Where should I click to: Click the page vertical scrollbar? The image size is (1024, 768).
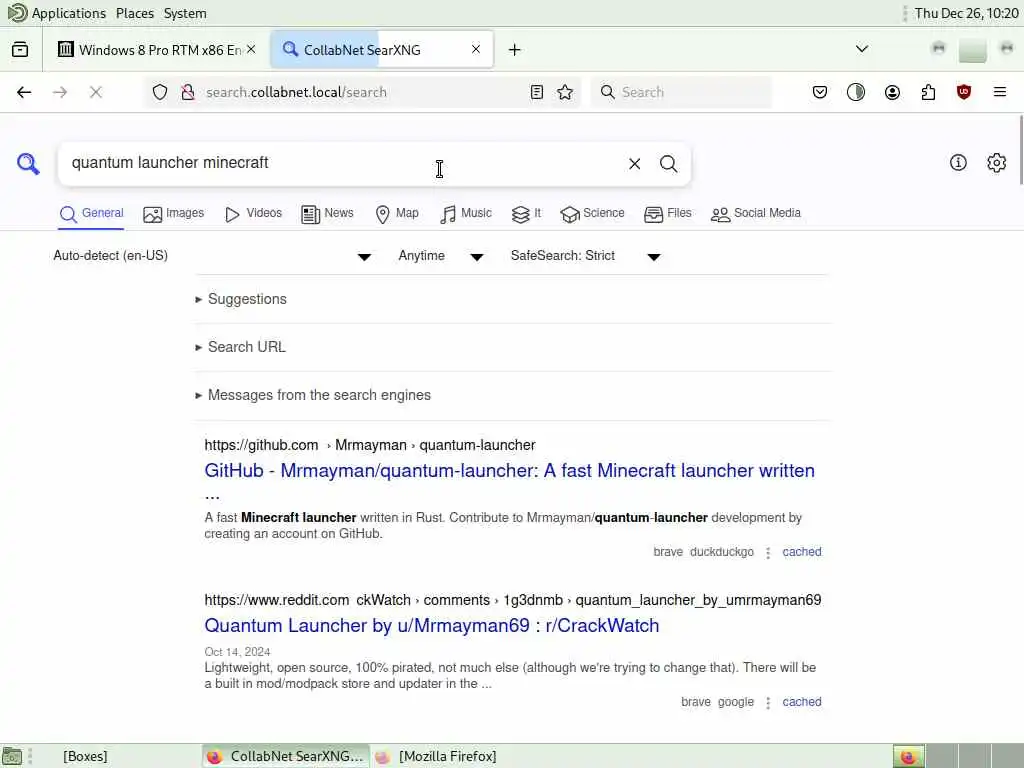pyautogui.click(x=1020, y=150)
